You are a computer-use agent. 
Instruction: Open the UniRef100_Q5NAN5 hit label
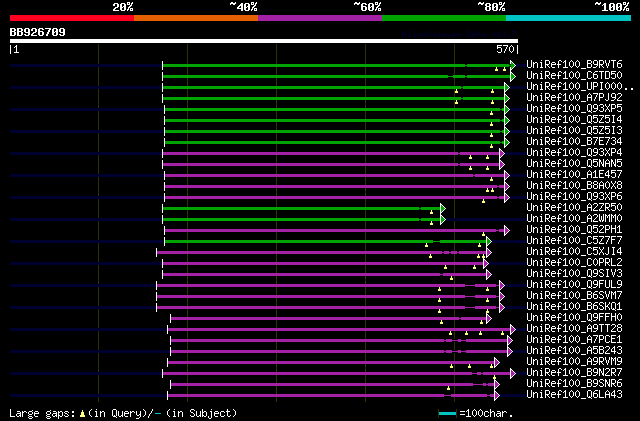click(574, 164)
